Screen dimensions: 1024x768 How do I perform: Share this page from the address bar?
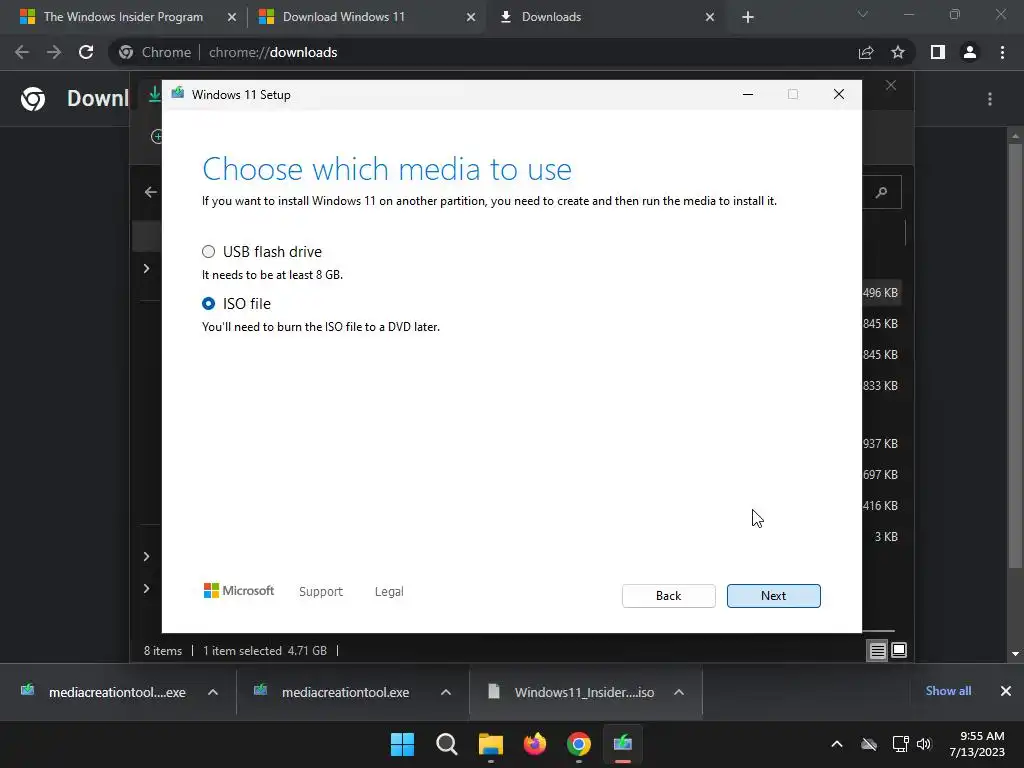[x=866, y=52]
